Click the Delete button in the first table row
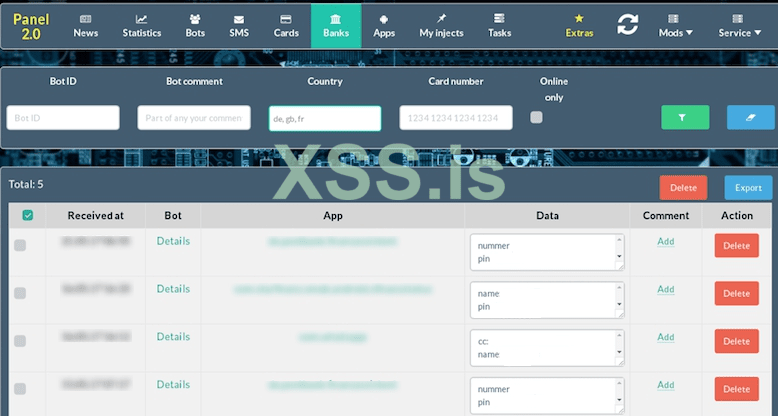778x416 pixels. pyautogui.click(x=736, y=245)
